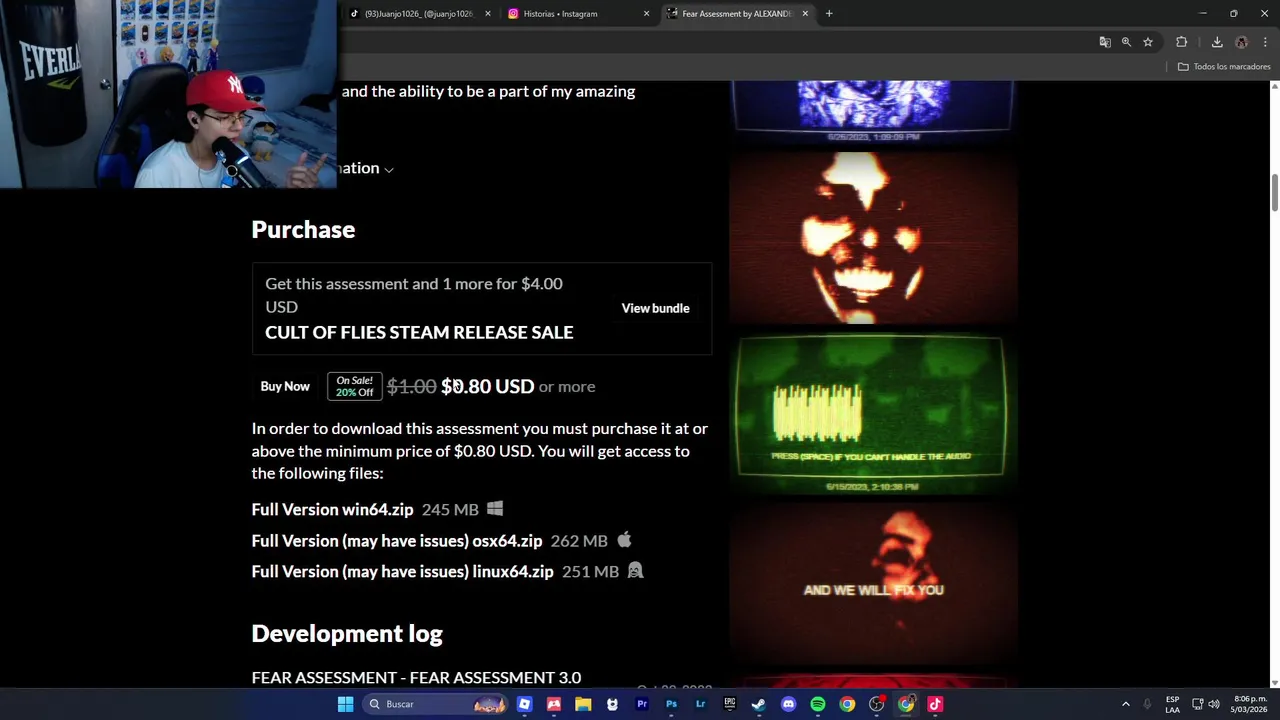Open Adobe Lightroom from taskbar
The image size is (1280, 720).
click(700, 704)
